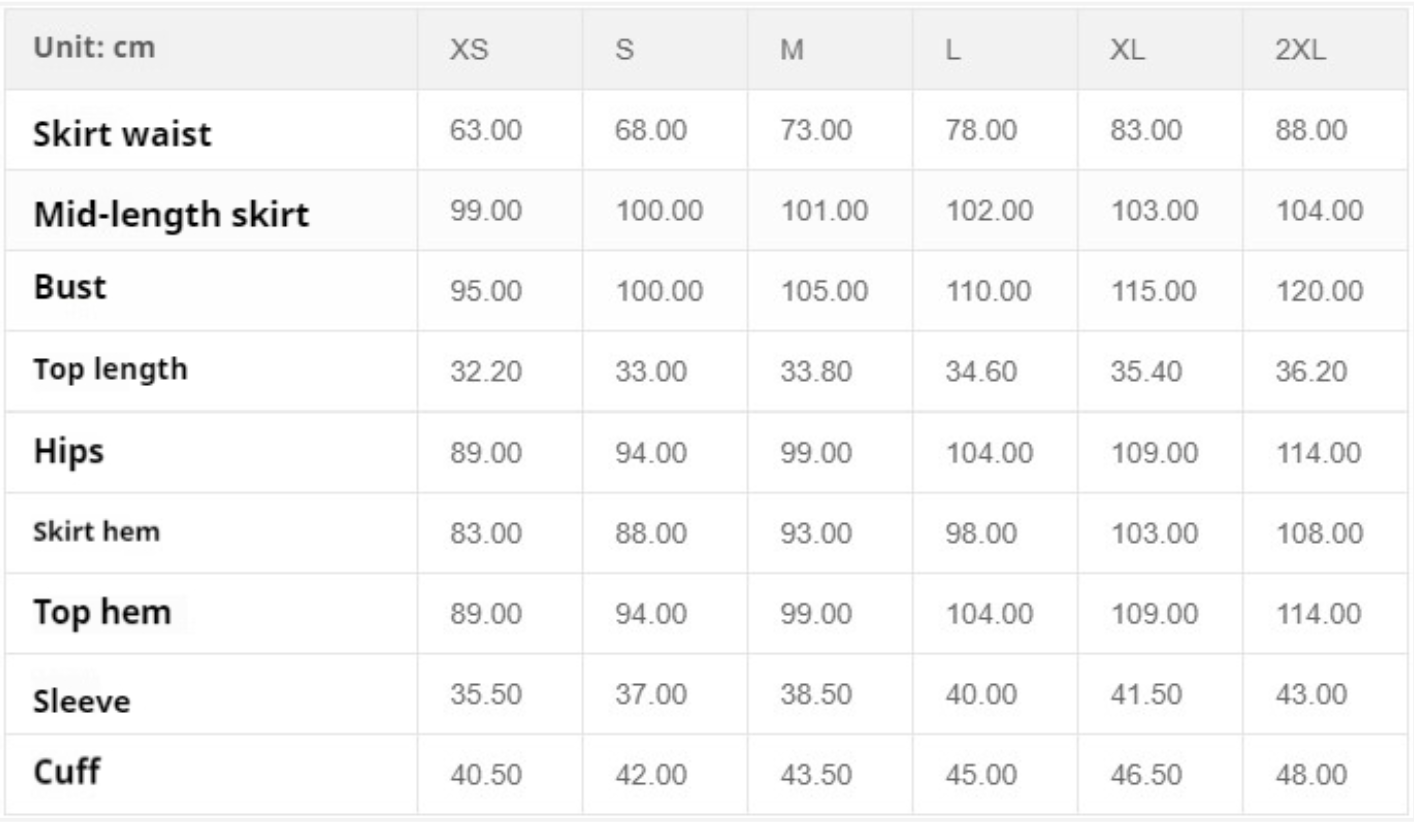Click the Sleeve row label

(x=82, y=701)
